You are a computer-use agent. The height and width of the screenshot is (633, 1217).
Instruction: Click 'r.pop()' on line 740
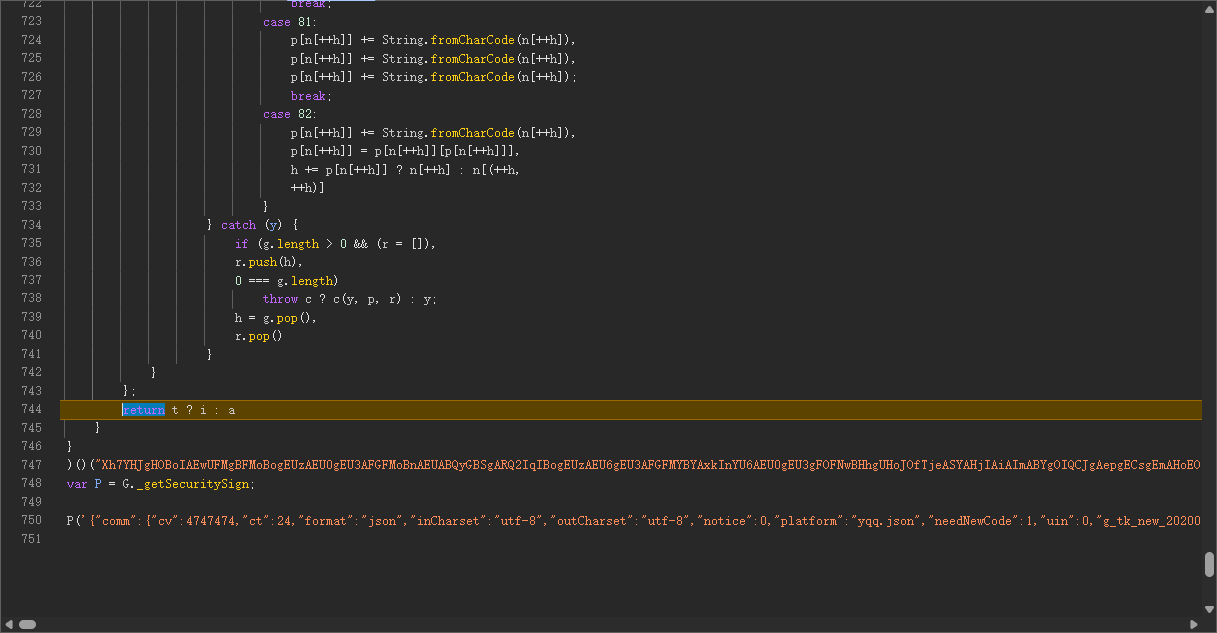[x=259, y=336]
